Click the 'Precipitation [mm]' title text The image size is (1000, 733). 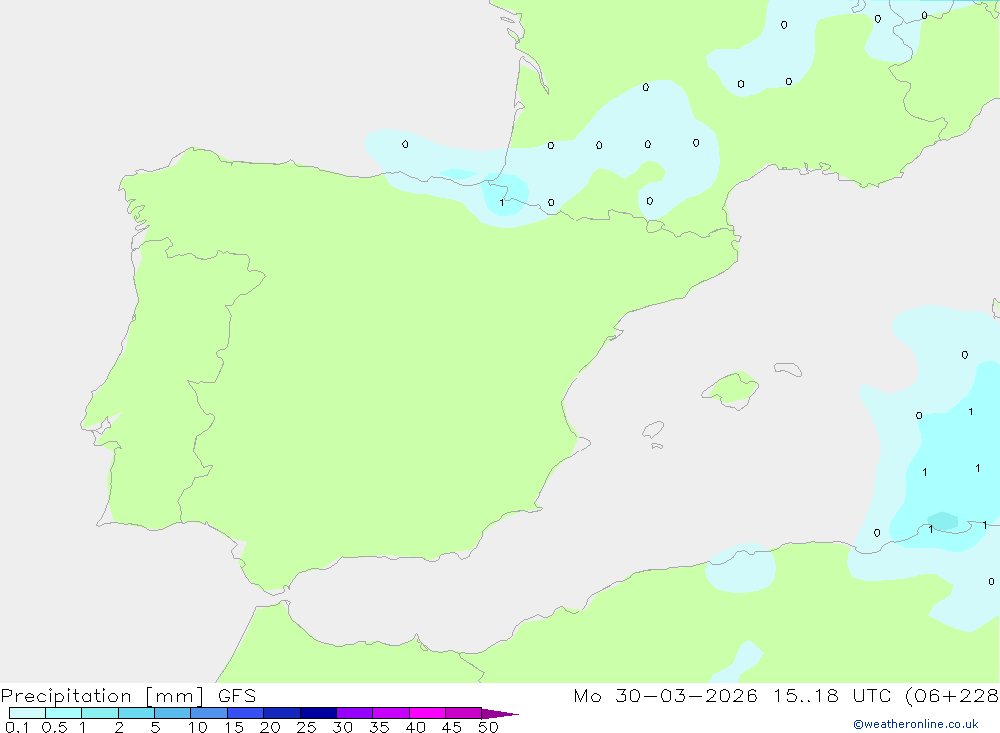tap(103, 696)
